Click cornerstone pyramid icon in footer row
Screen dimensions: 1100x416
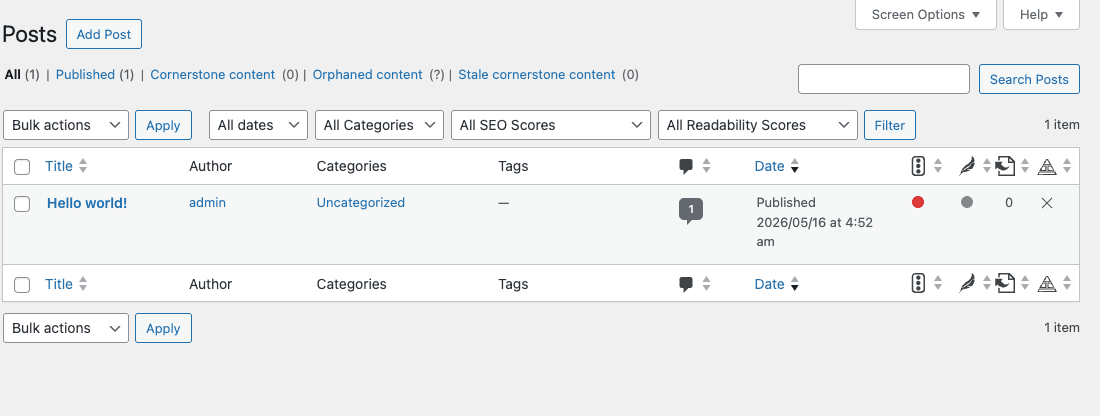pyautogui.click(x=1047, y=283)
